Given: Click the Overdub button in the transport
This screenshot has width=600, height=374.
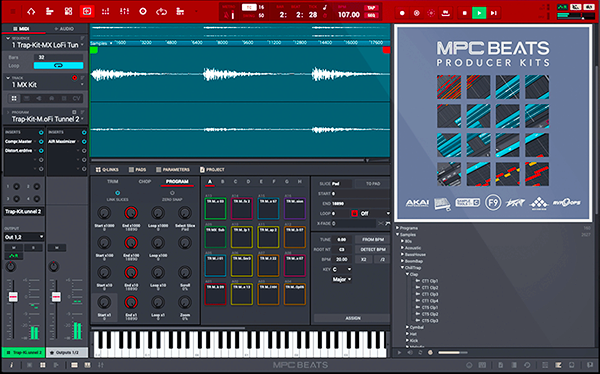Looking at the screenshot, I should [417, 13].
